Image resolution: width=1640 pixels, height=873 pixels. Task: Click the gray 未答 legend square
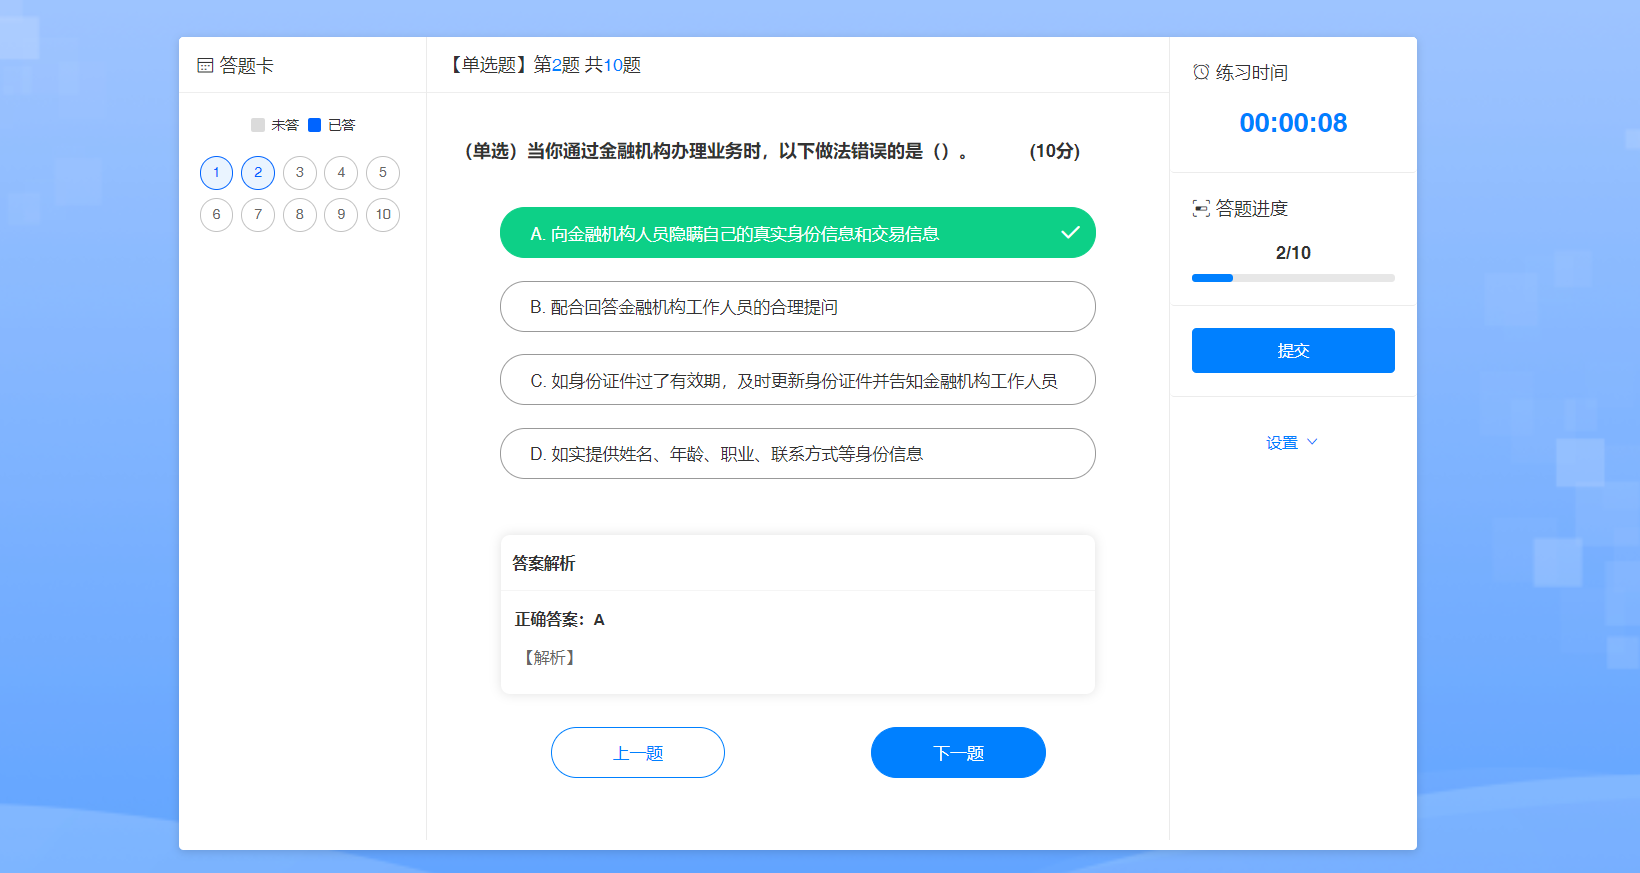258,125
